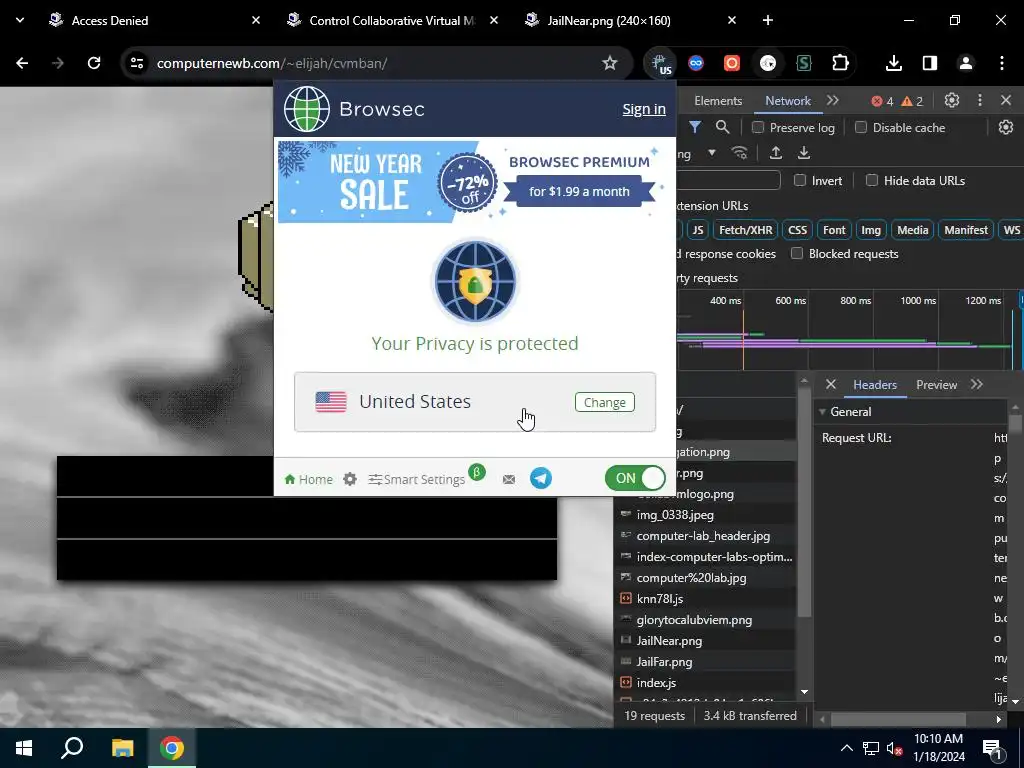
Task: Open Smart Settings in Browsec
Action: coord(417,479)
